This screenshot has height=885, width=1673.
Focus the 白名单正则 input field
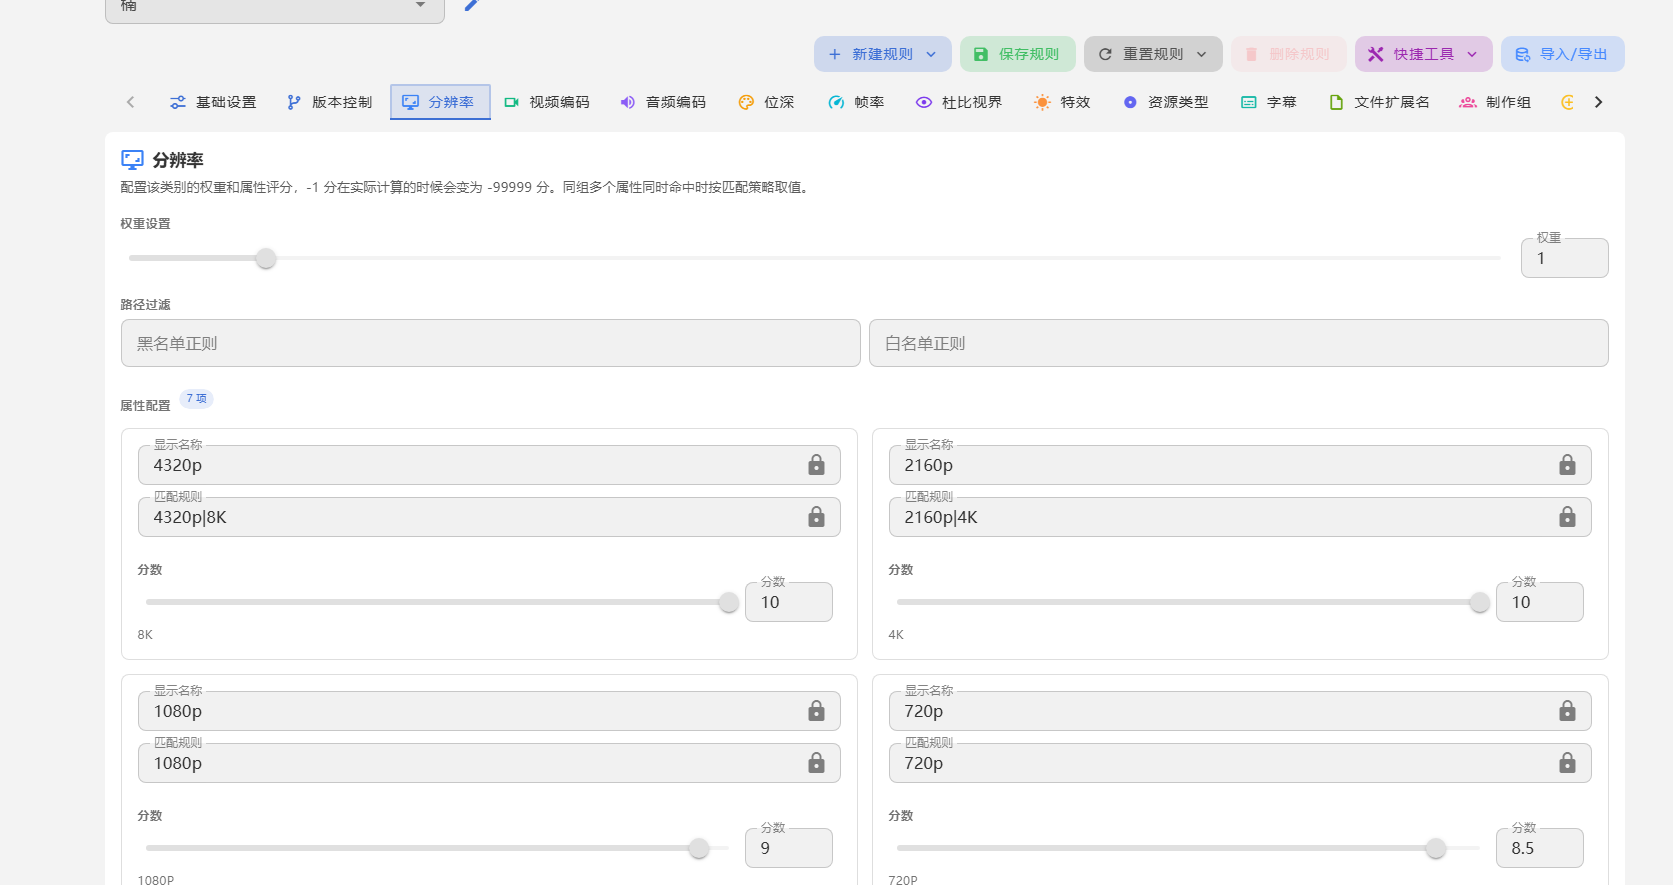[x=1238, y=343]
